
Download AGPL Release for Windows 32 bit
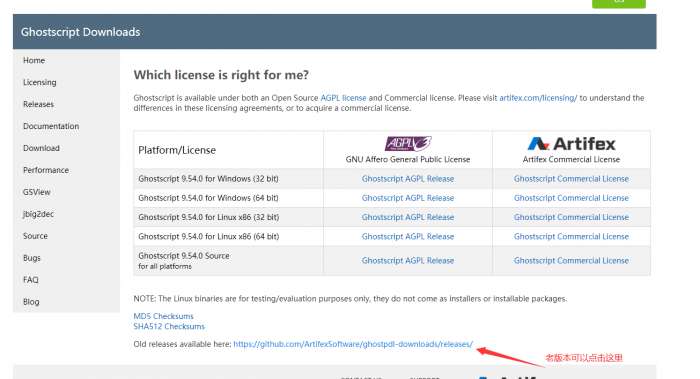tap(408, 179)
